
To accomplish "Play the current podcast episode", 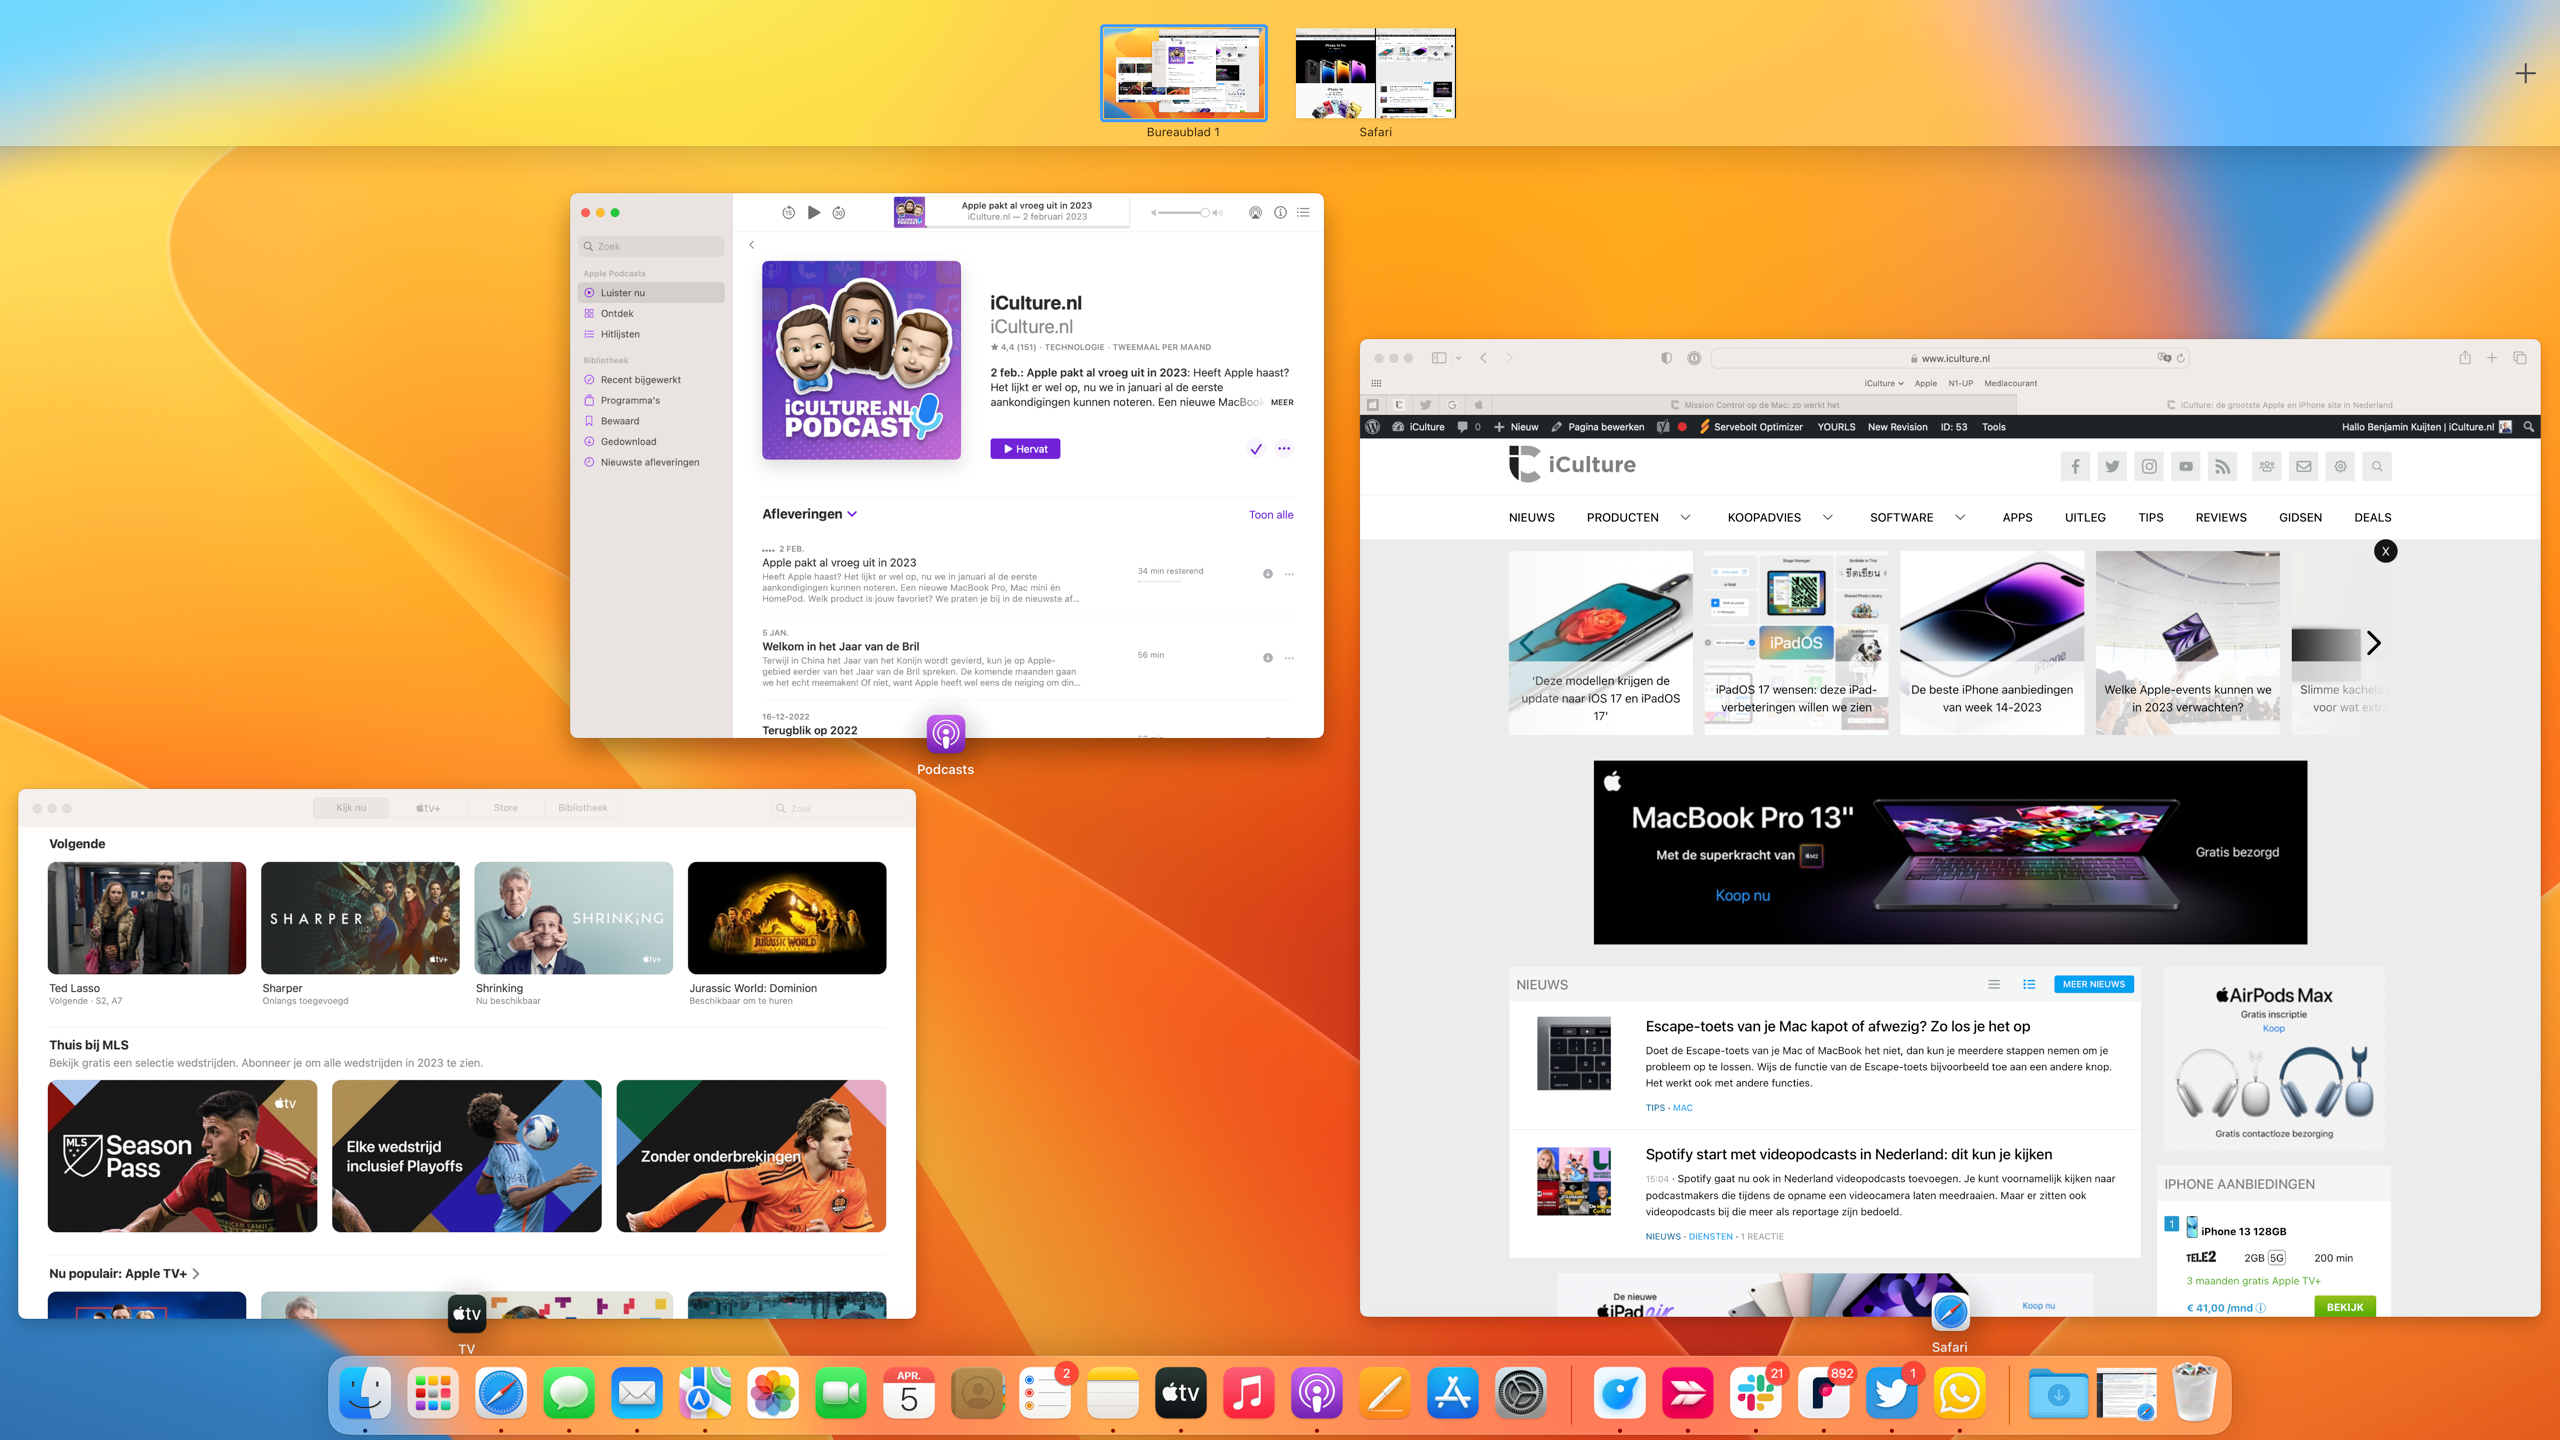I will [x=814, y=212].
